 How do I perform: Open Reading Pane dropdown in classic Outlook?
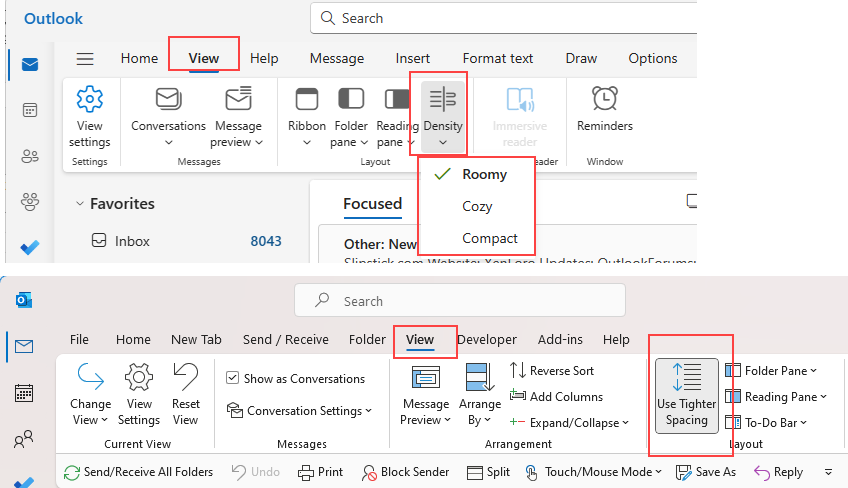[776, 397]
